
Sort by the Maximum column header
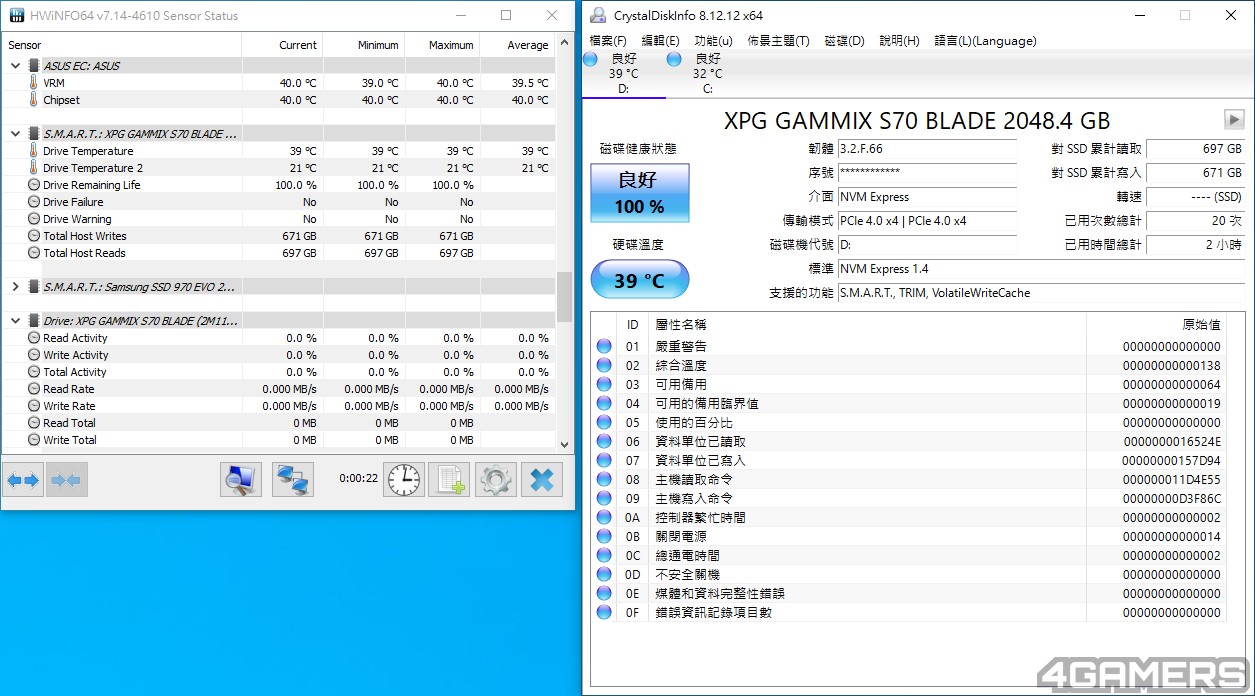coord(442,45)
